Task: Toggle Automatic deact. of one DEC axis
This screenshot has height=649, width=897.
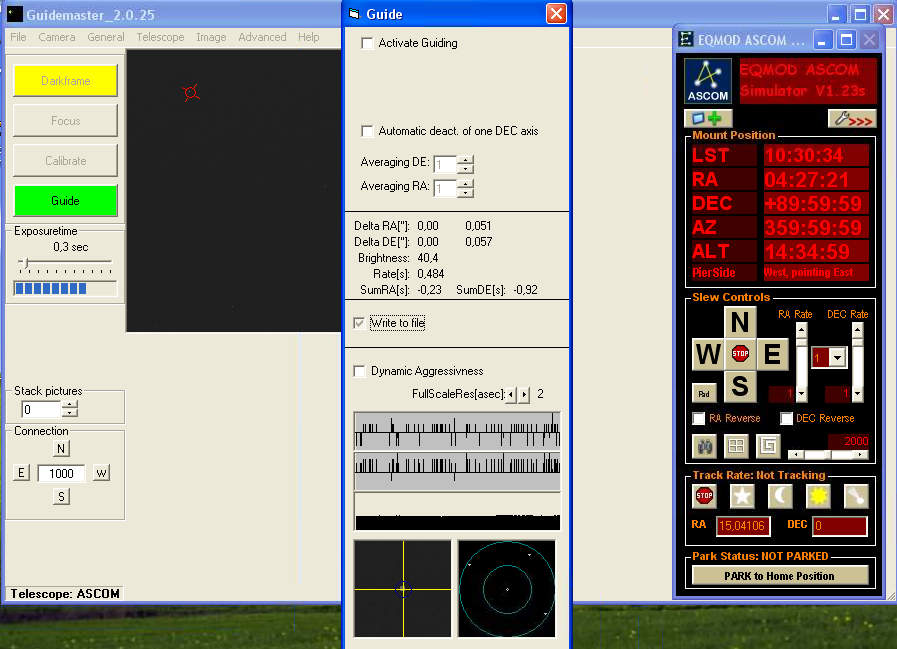Action: [x=367, y=131]
